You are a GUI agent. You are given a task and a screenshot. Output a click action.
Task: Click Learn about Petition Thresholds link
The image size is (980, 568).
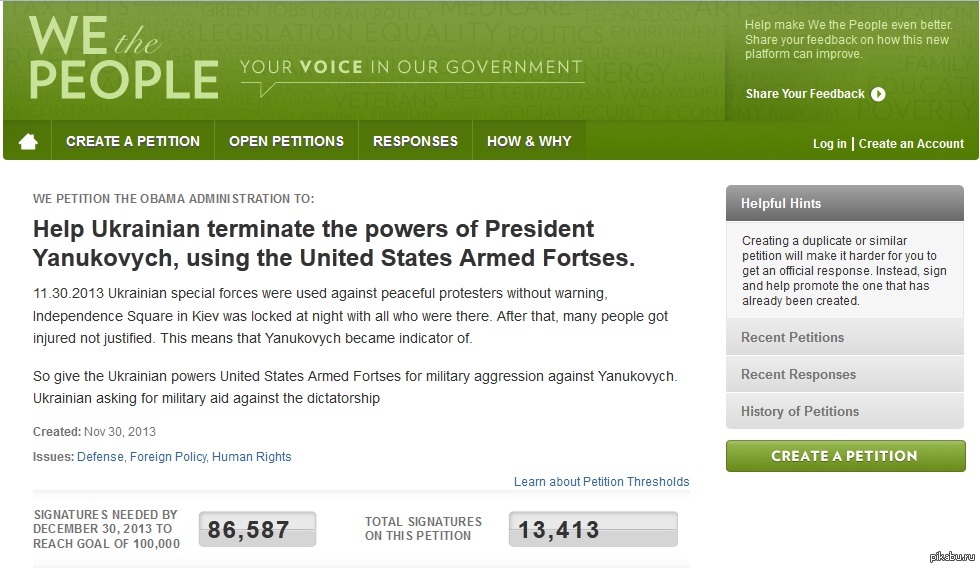[x=601, y=482]
